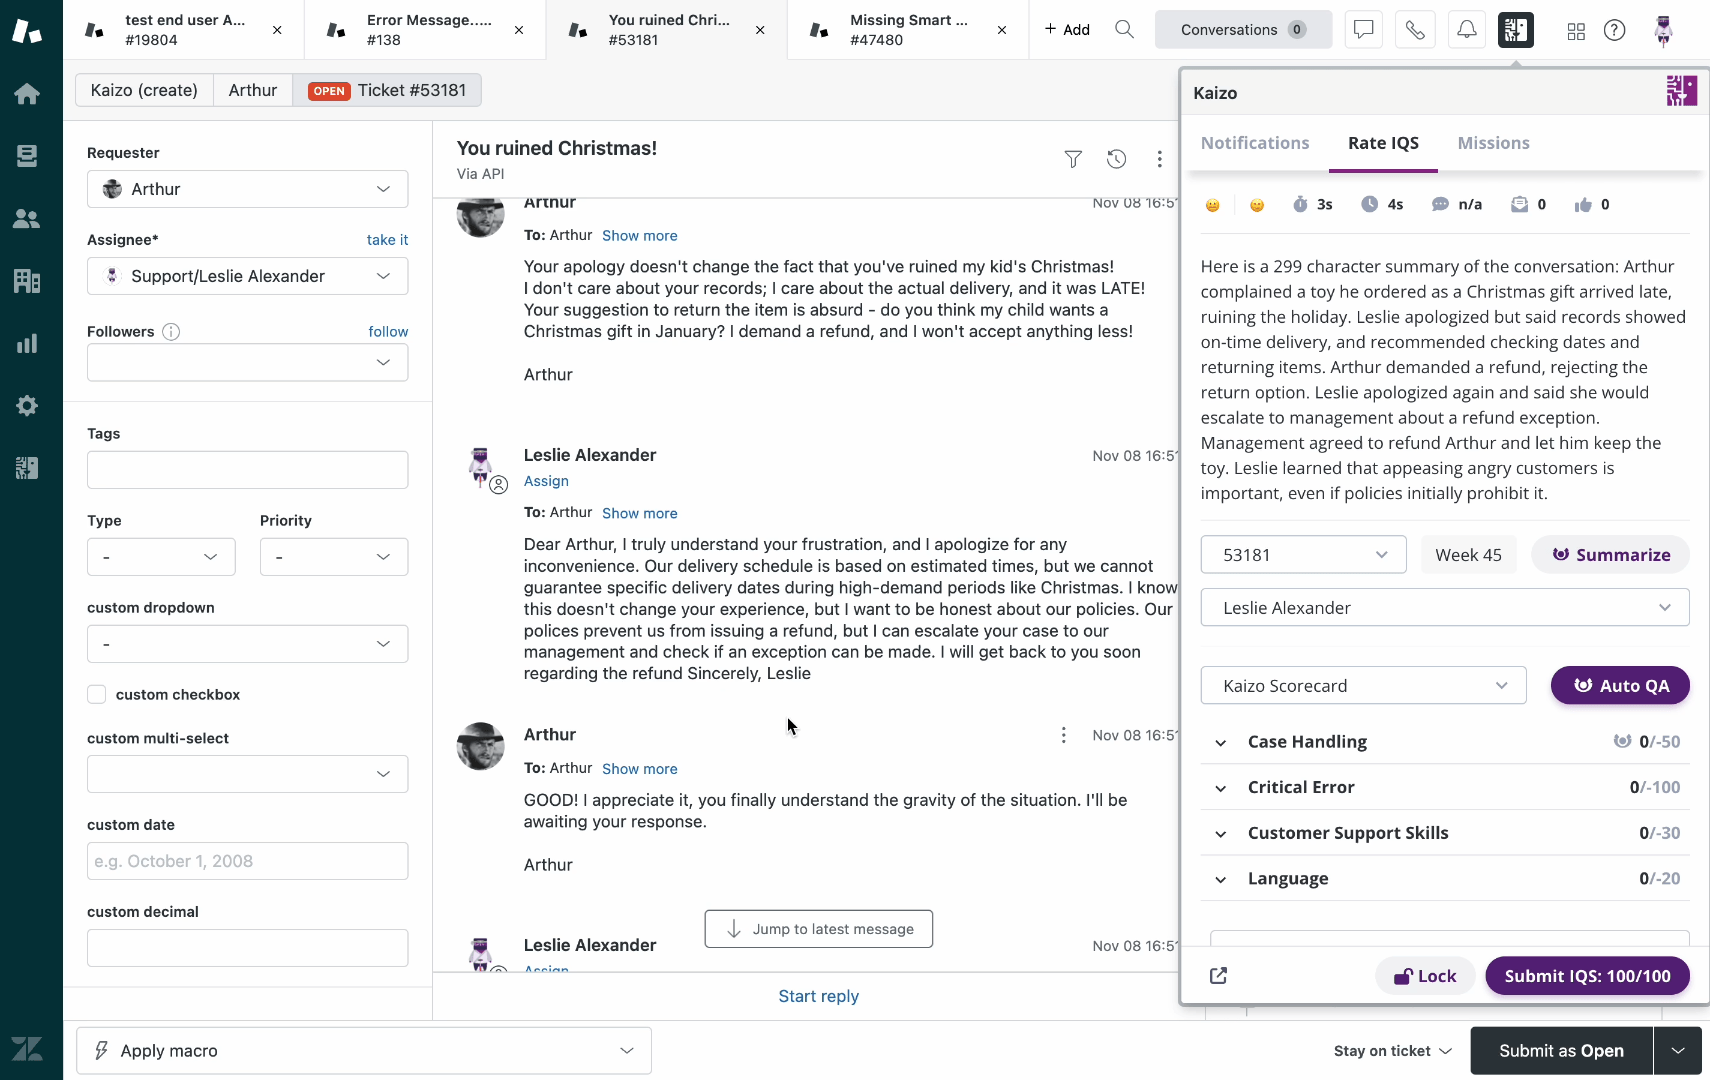
Task: Open the Home icon in sidebar
Action: coord(27,94)
